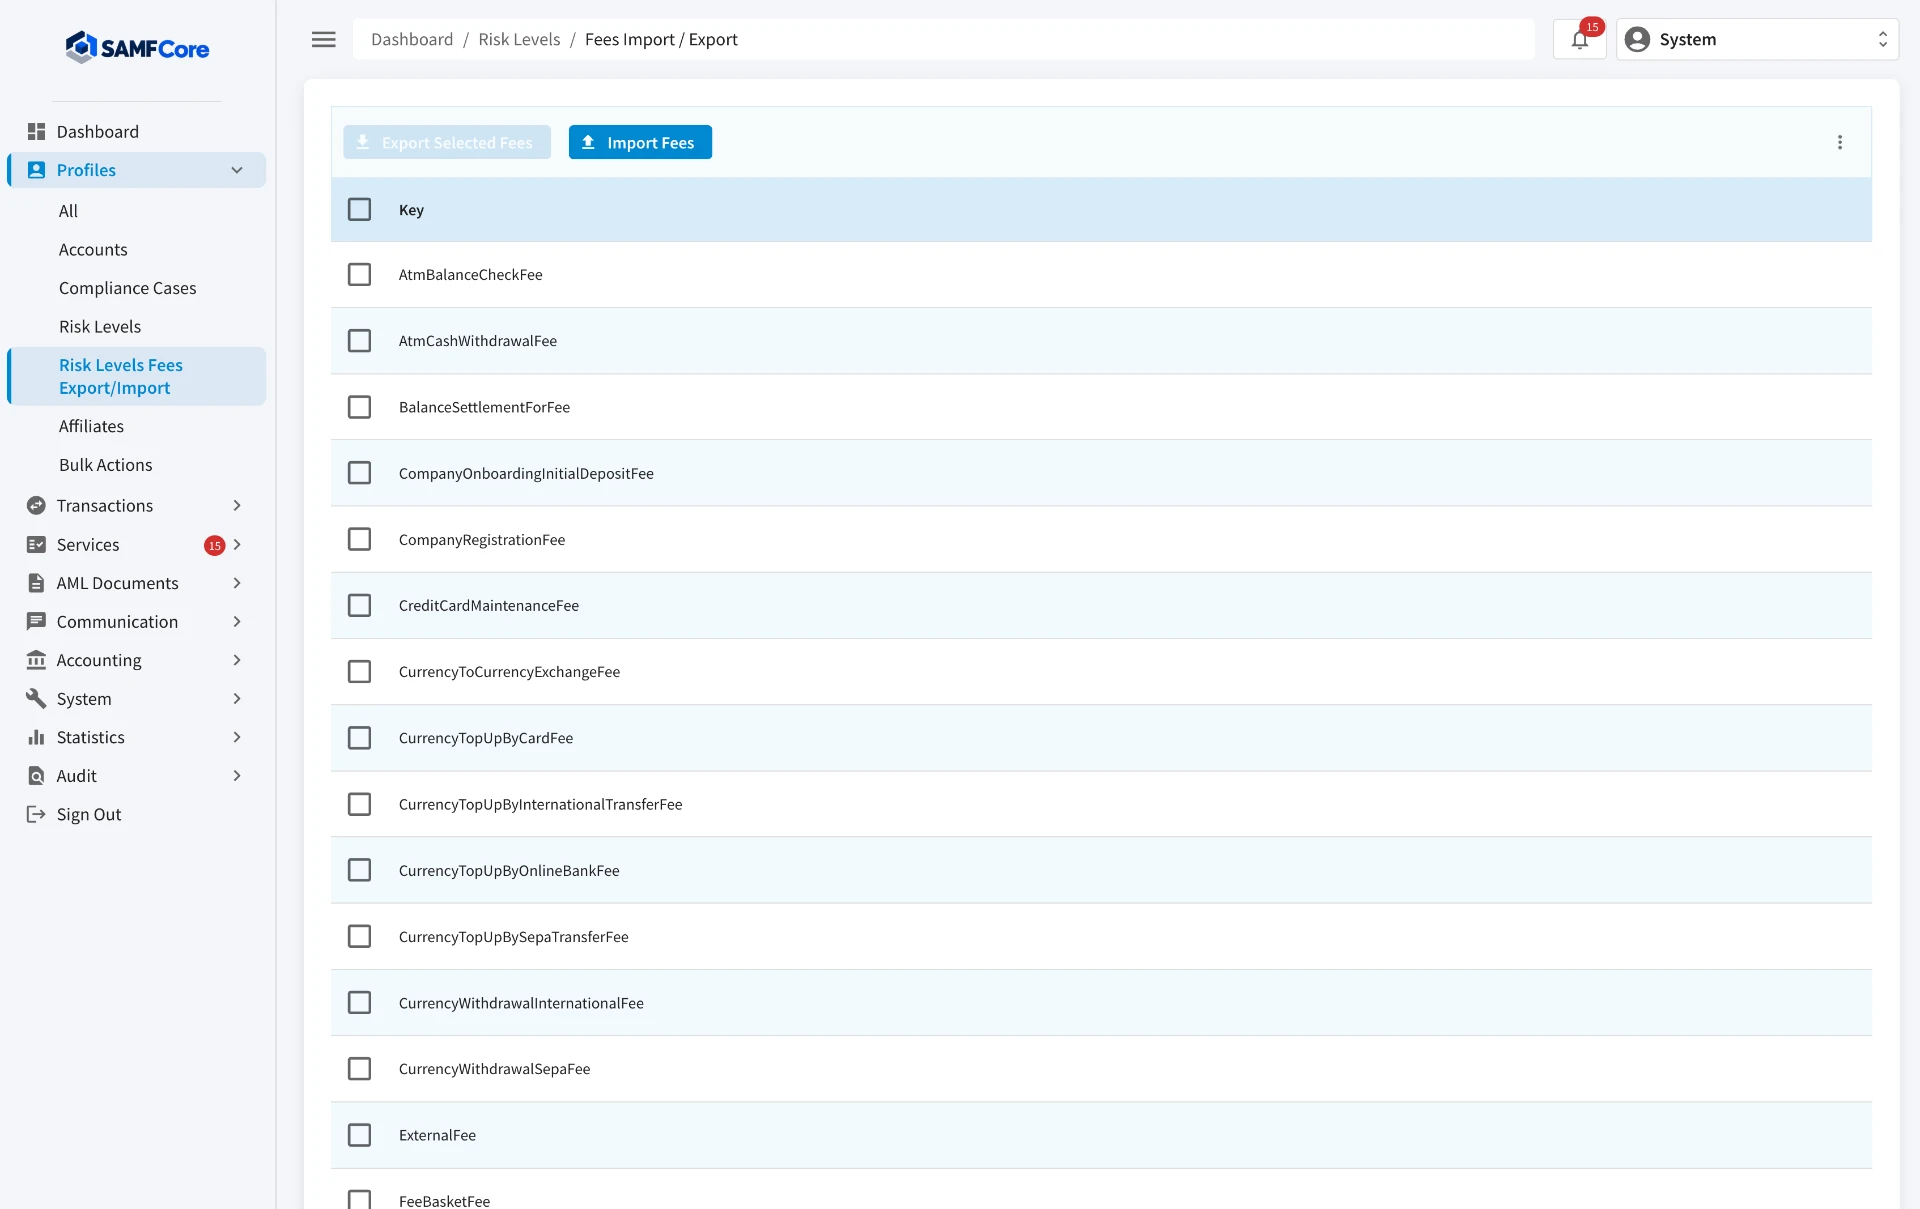Click the Sign Out arrow icon
This screenshot has width=1920, height=1209.
coord(36,814)
